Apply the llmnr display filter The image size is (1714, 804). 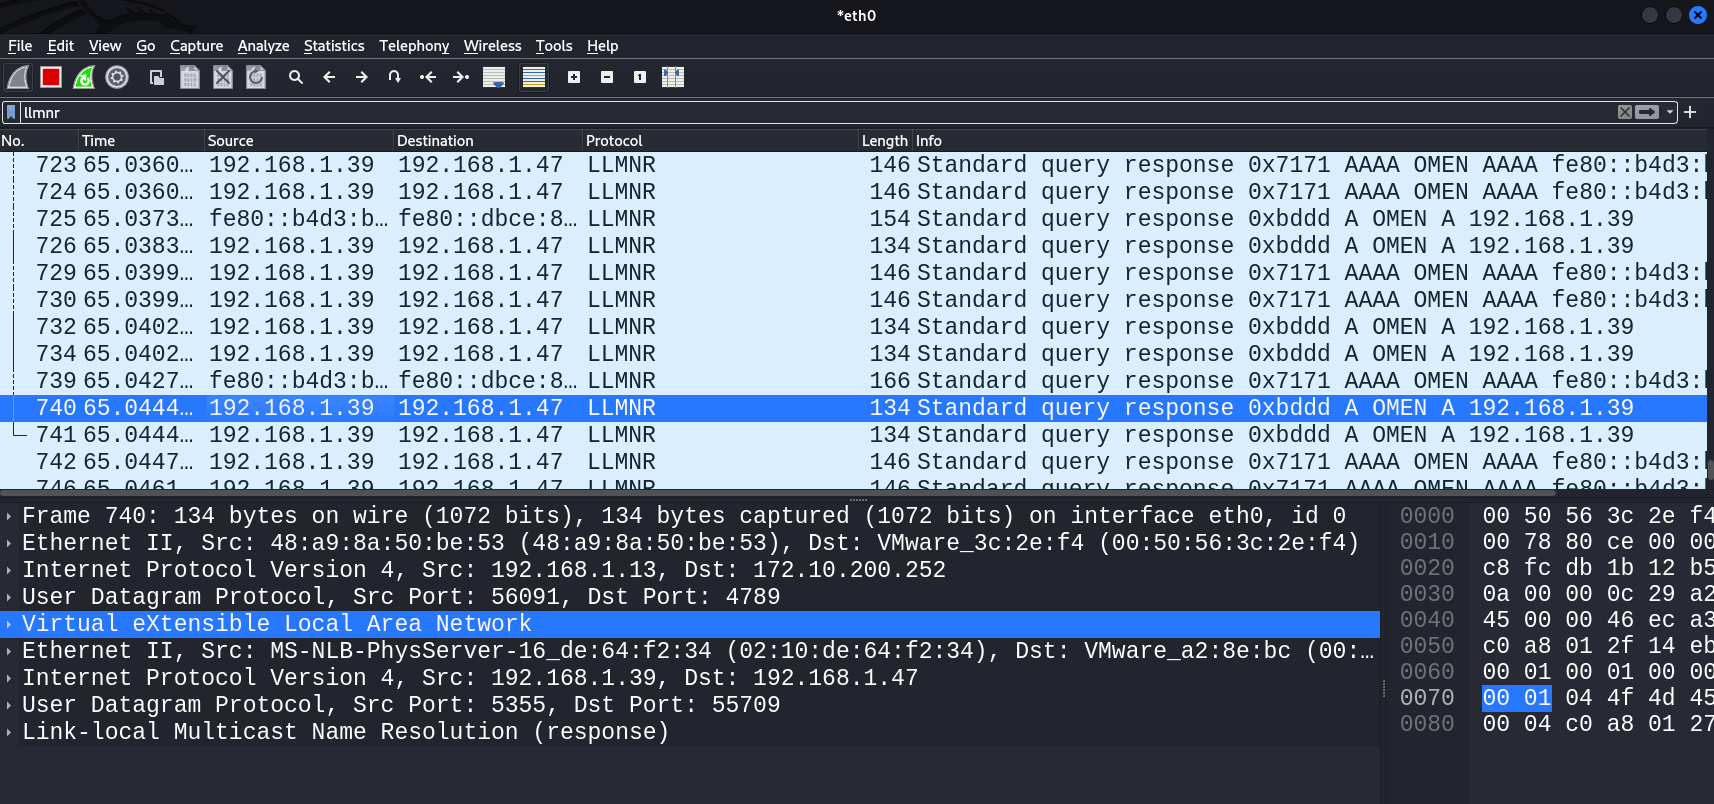(1647, 112)
